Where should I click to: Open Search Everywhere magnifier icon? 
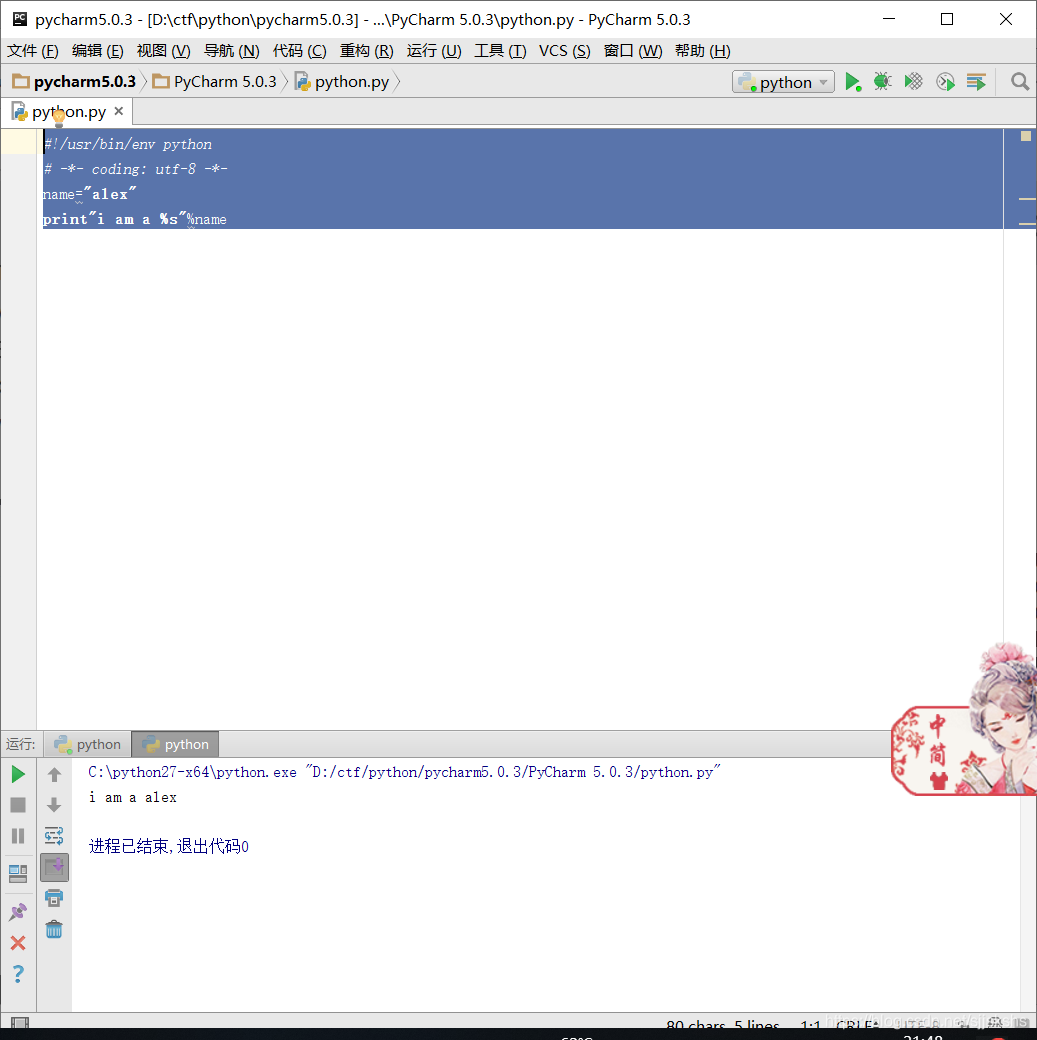[1020, 82]
